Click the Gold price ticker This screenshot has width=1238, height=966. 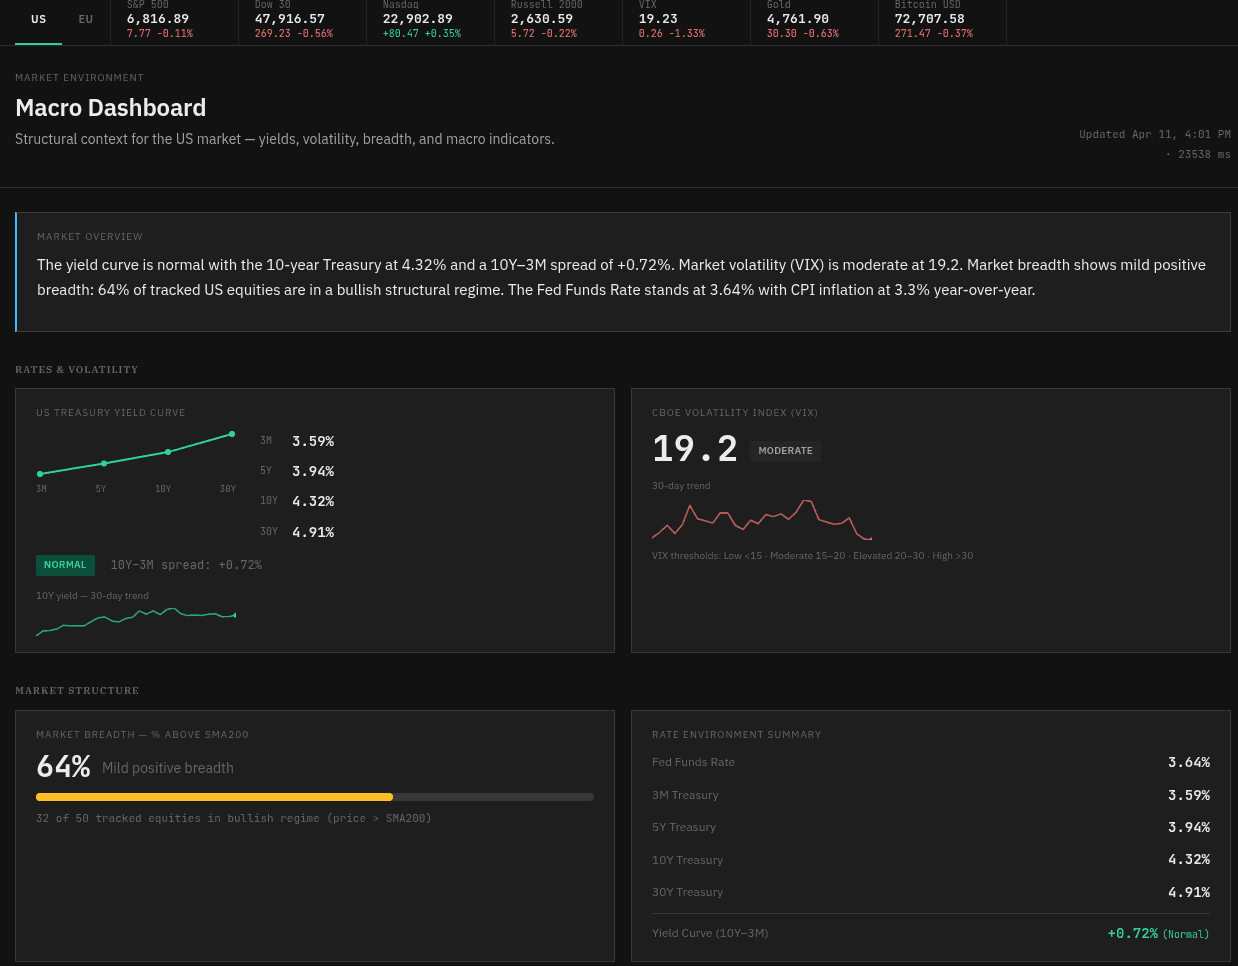(812, 18)
